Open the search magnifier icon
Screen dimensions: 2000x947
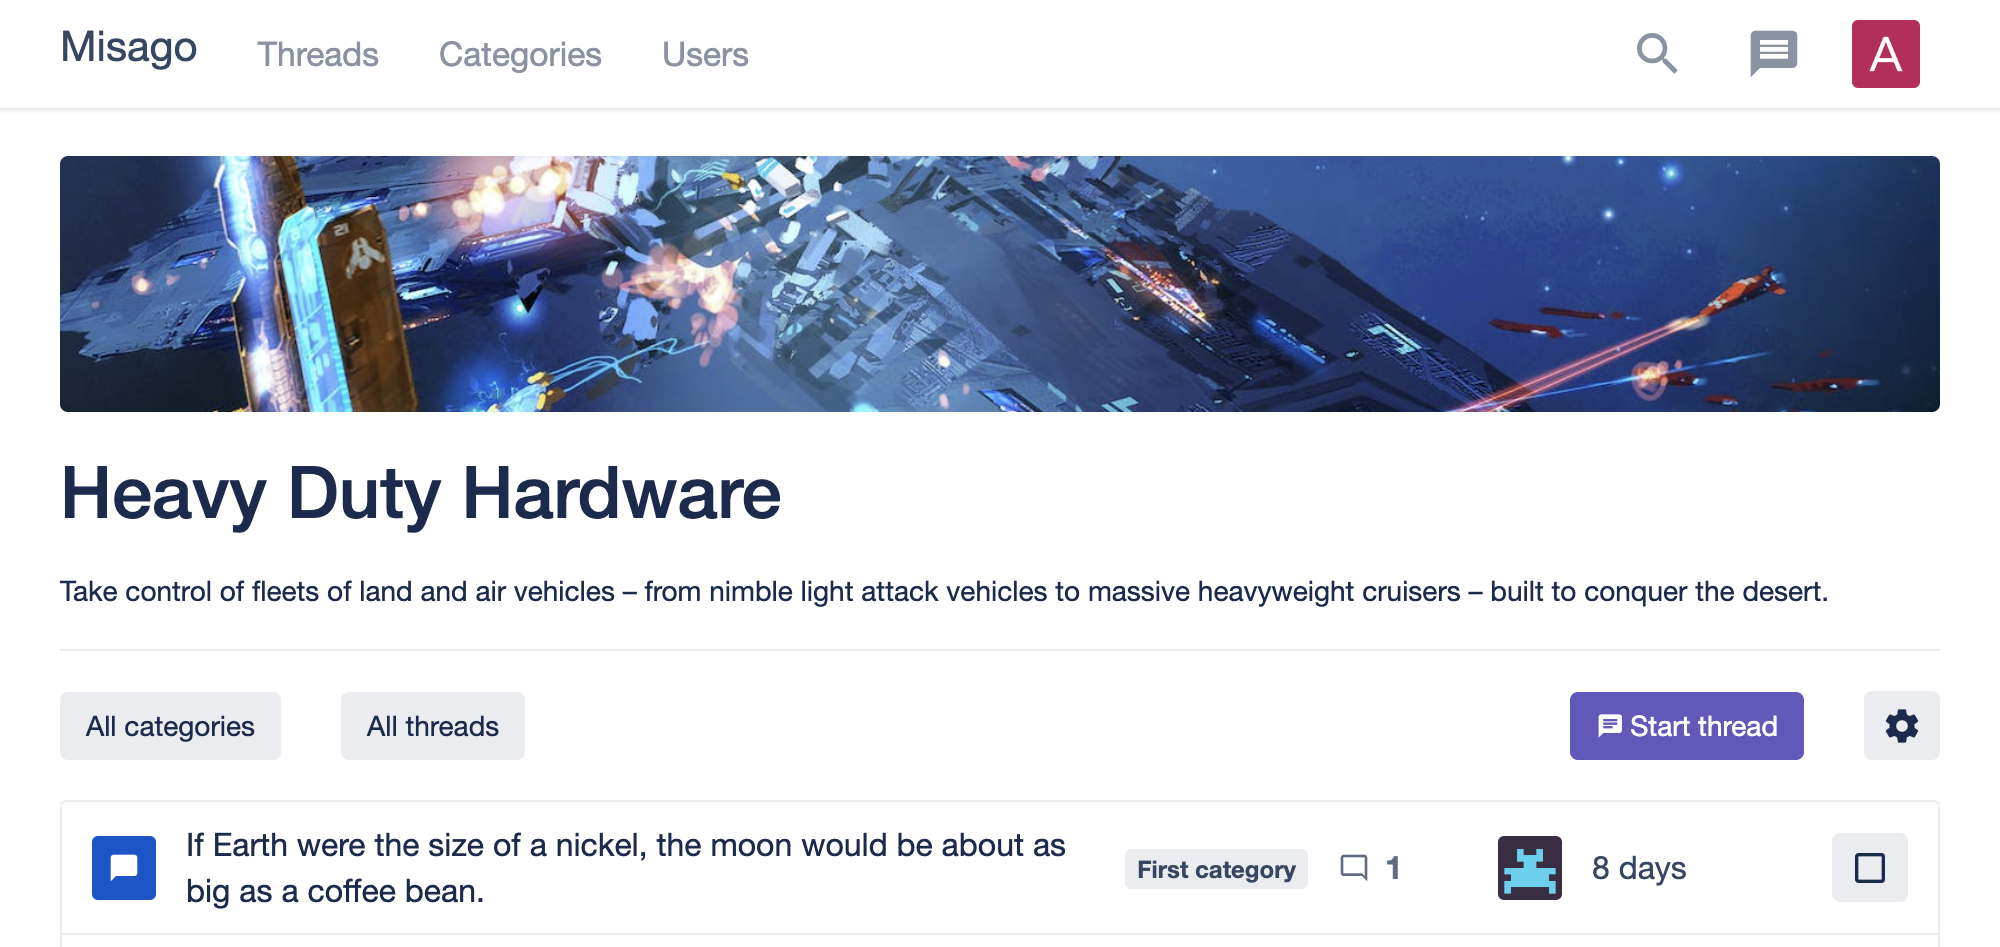point(1656,54)
